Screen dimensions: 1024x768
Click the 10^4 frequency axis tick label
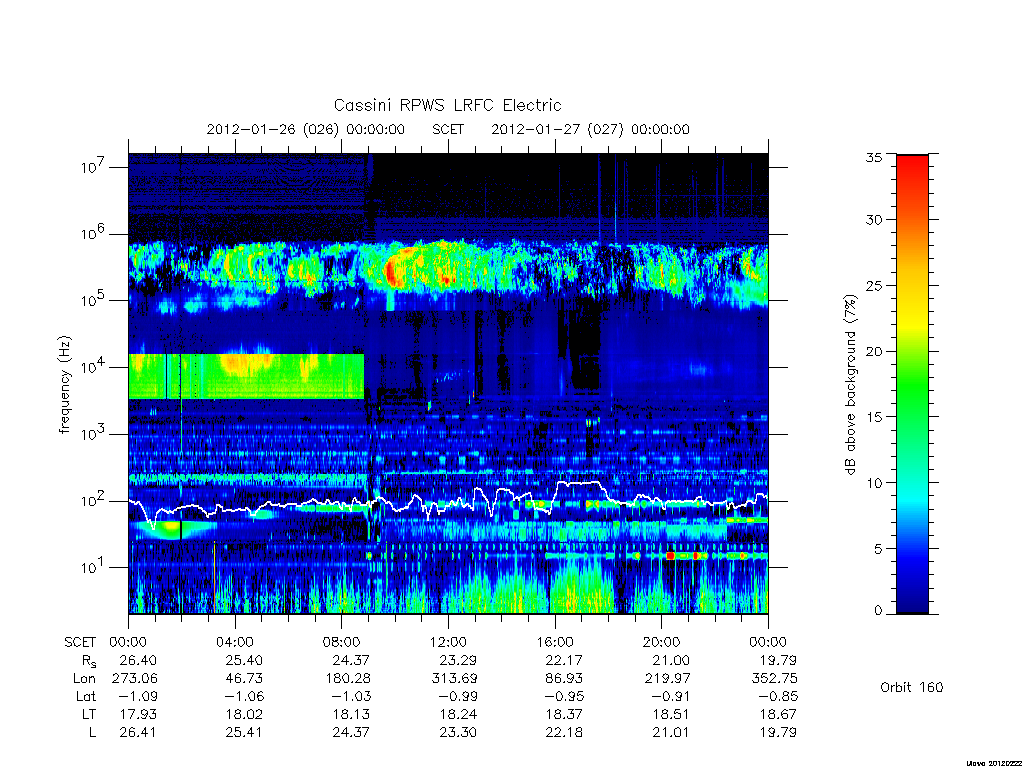click(95, 366)
